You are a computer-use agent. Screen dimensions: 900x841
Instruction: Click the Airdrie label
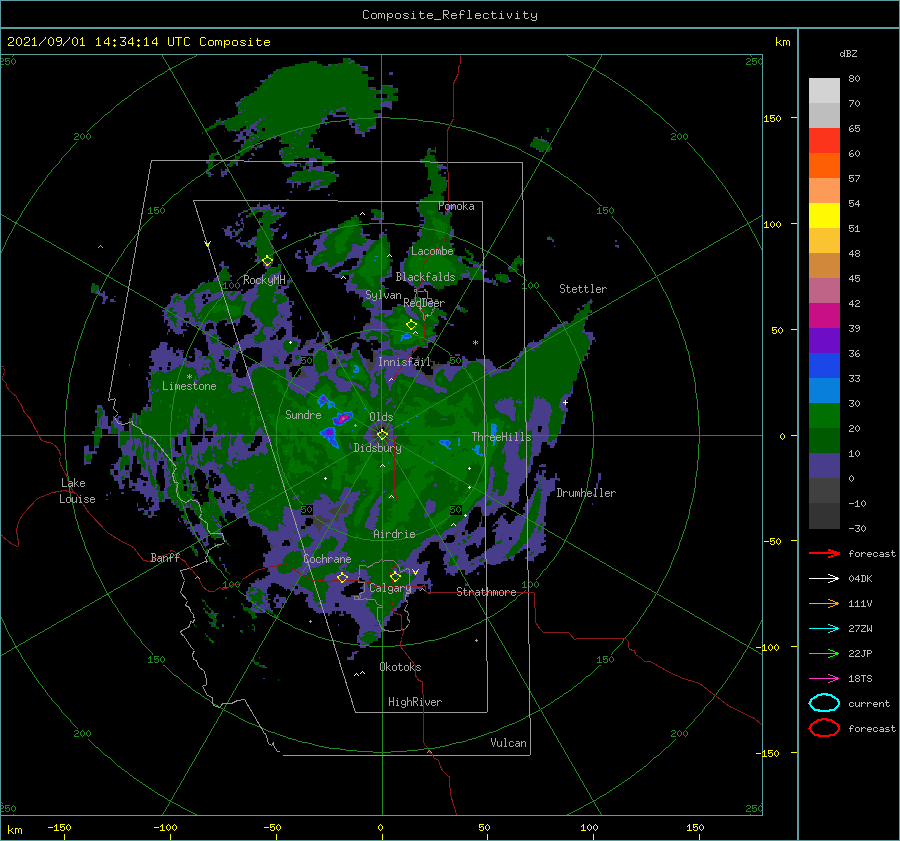coord(394,534)
